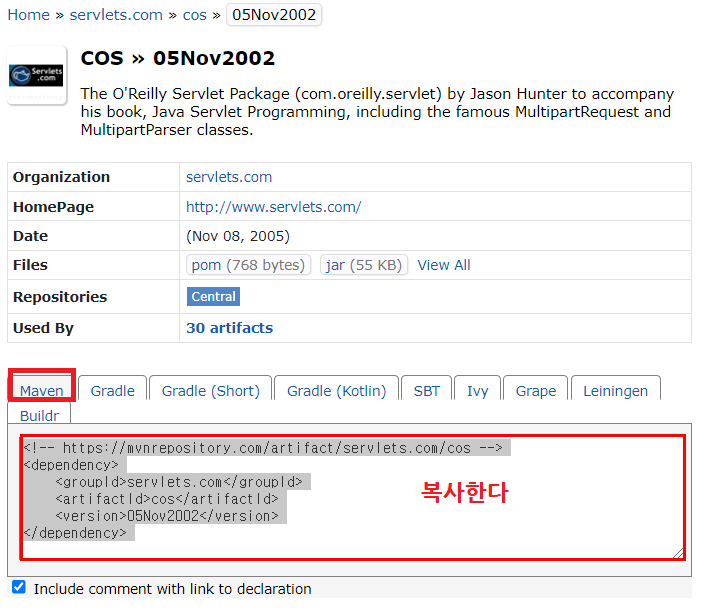Switch to the Leiningen tab
This screenshot has height=615, width=701.
tap(616, 390)
